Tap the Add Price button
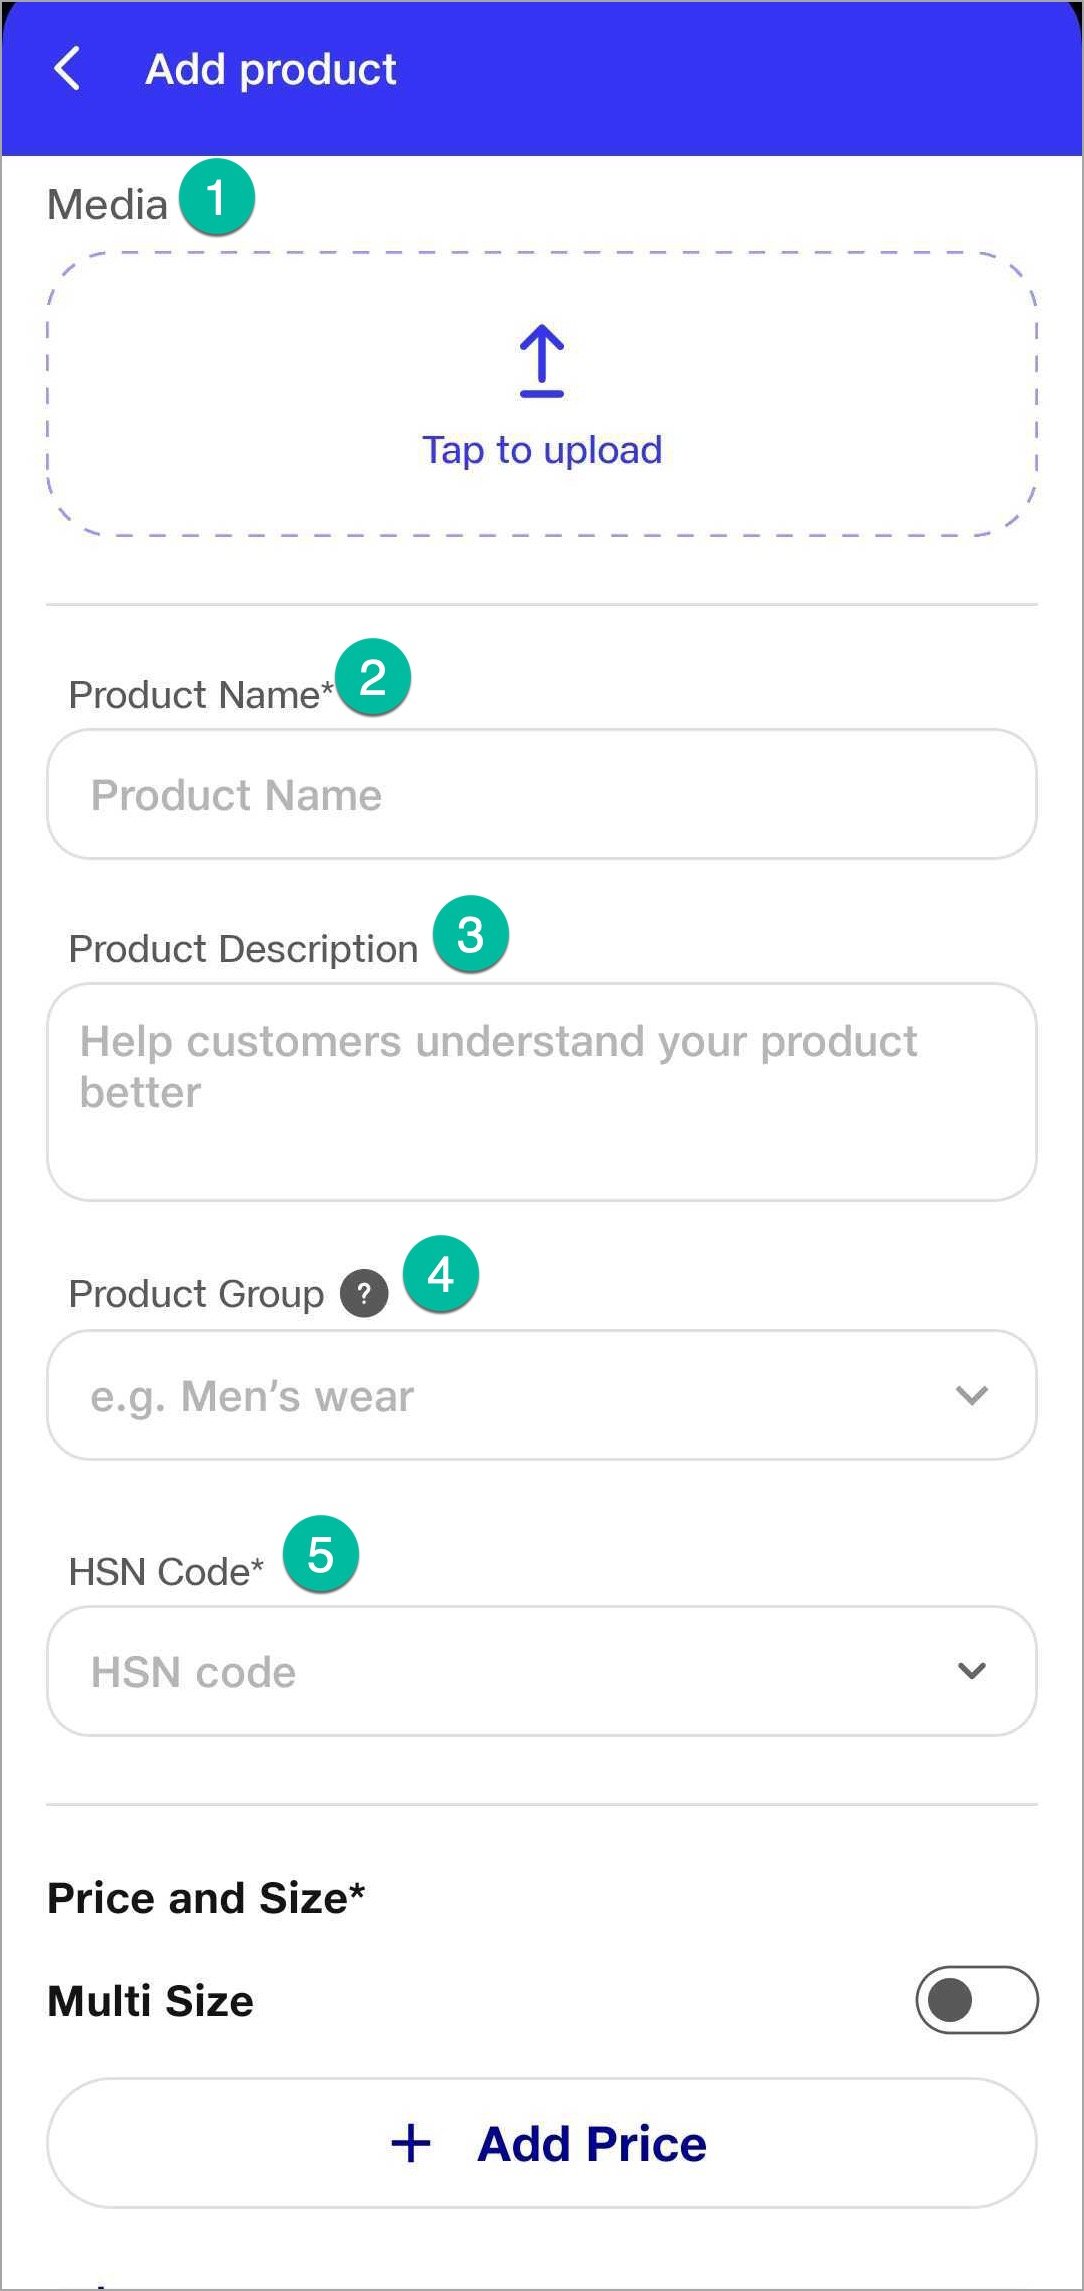Image resolution: width=1084 pixels, height=2291 pixels. coord(542,2144)
